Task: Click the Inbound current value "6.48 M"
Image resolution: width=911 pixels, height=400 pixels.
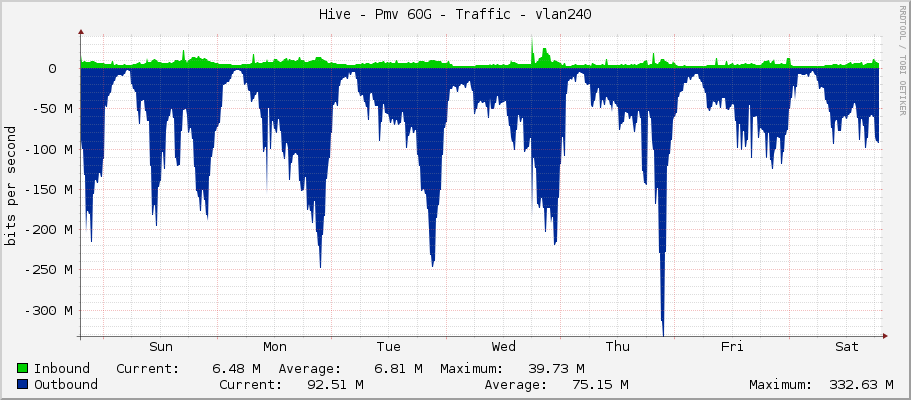Action: click(236, 368)
